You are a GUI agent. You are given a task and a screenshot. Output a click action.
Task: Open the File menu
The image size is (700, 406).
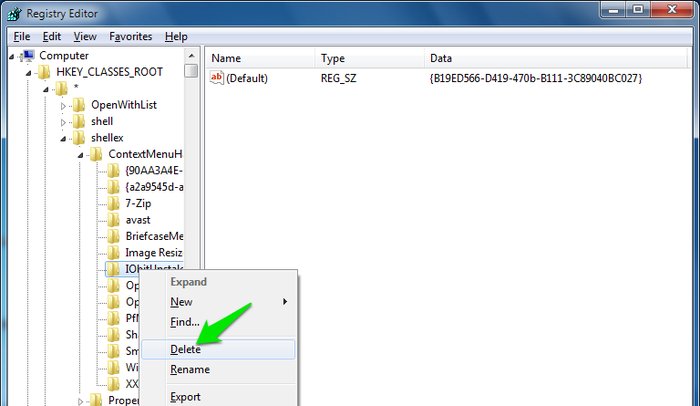(22, 37)
